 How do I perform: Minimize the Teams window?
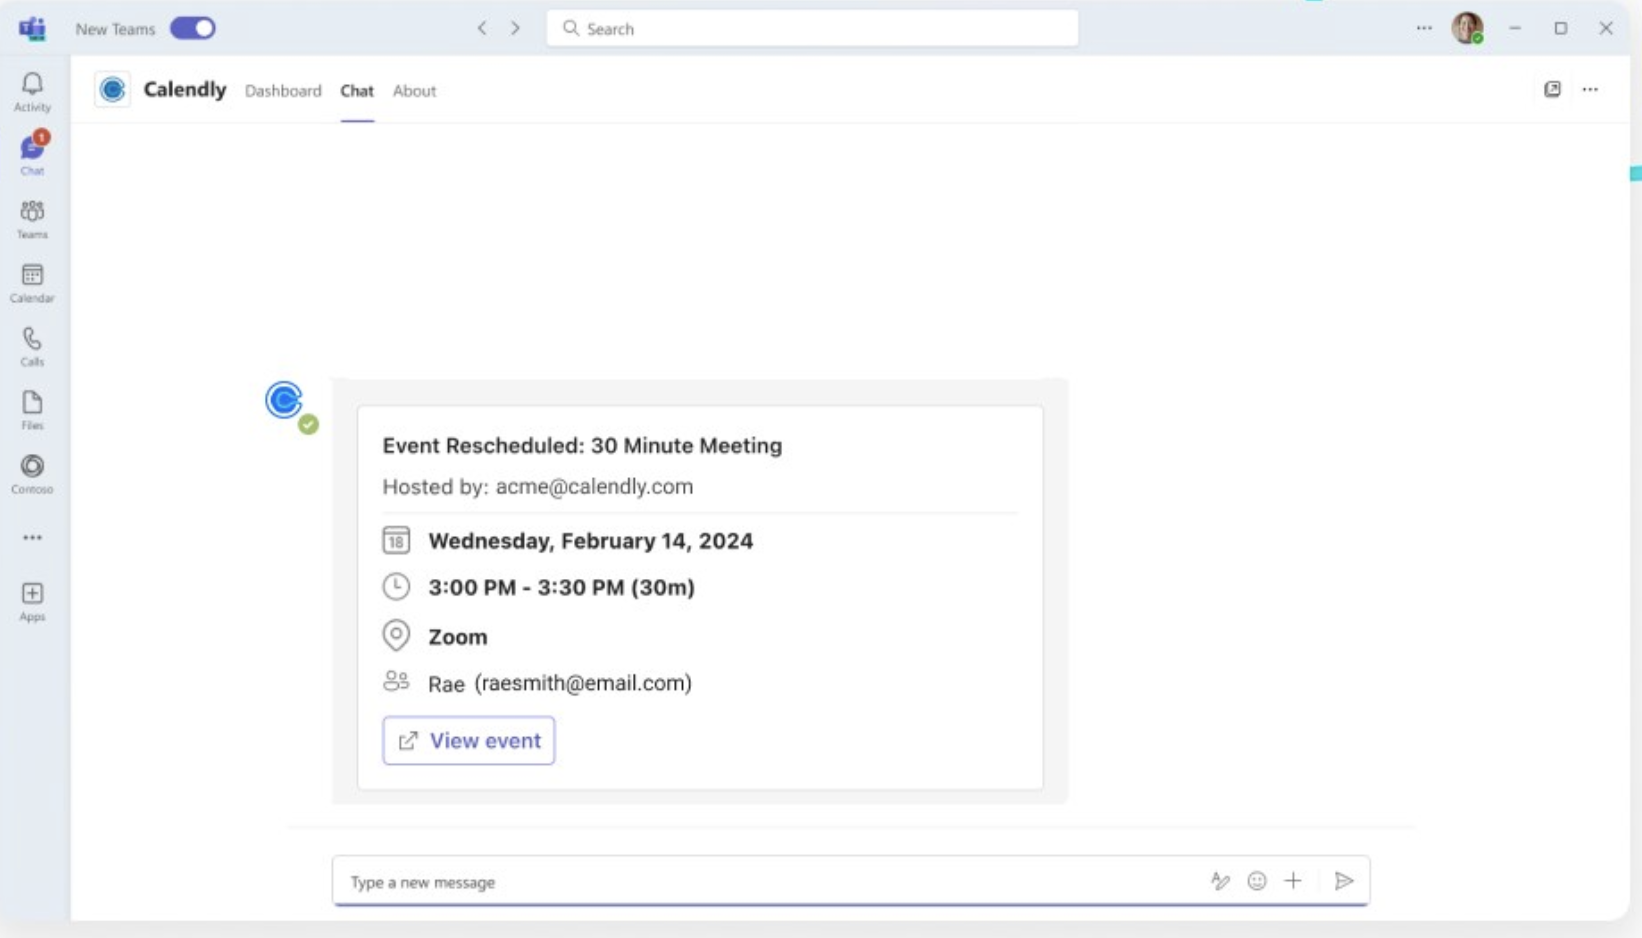1515,28
